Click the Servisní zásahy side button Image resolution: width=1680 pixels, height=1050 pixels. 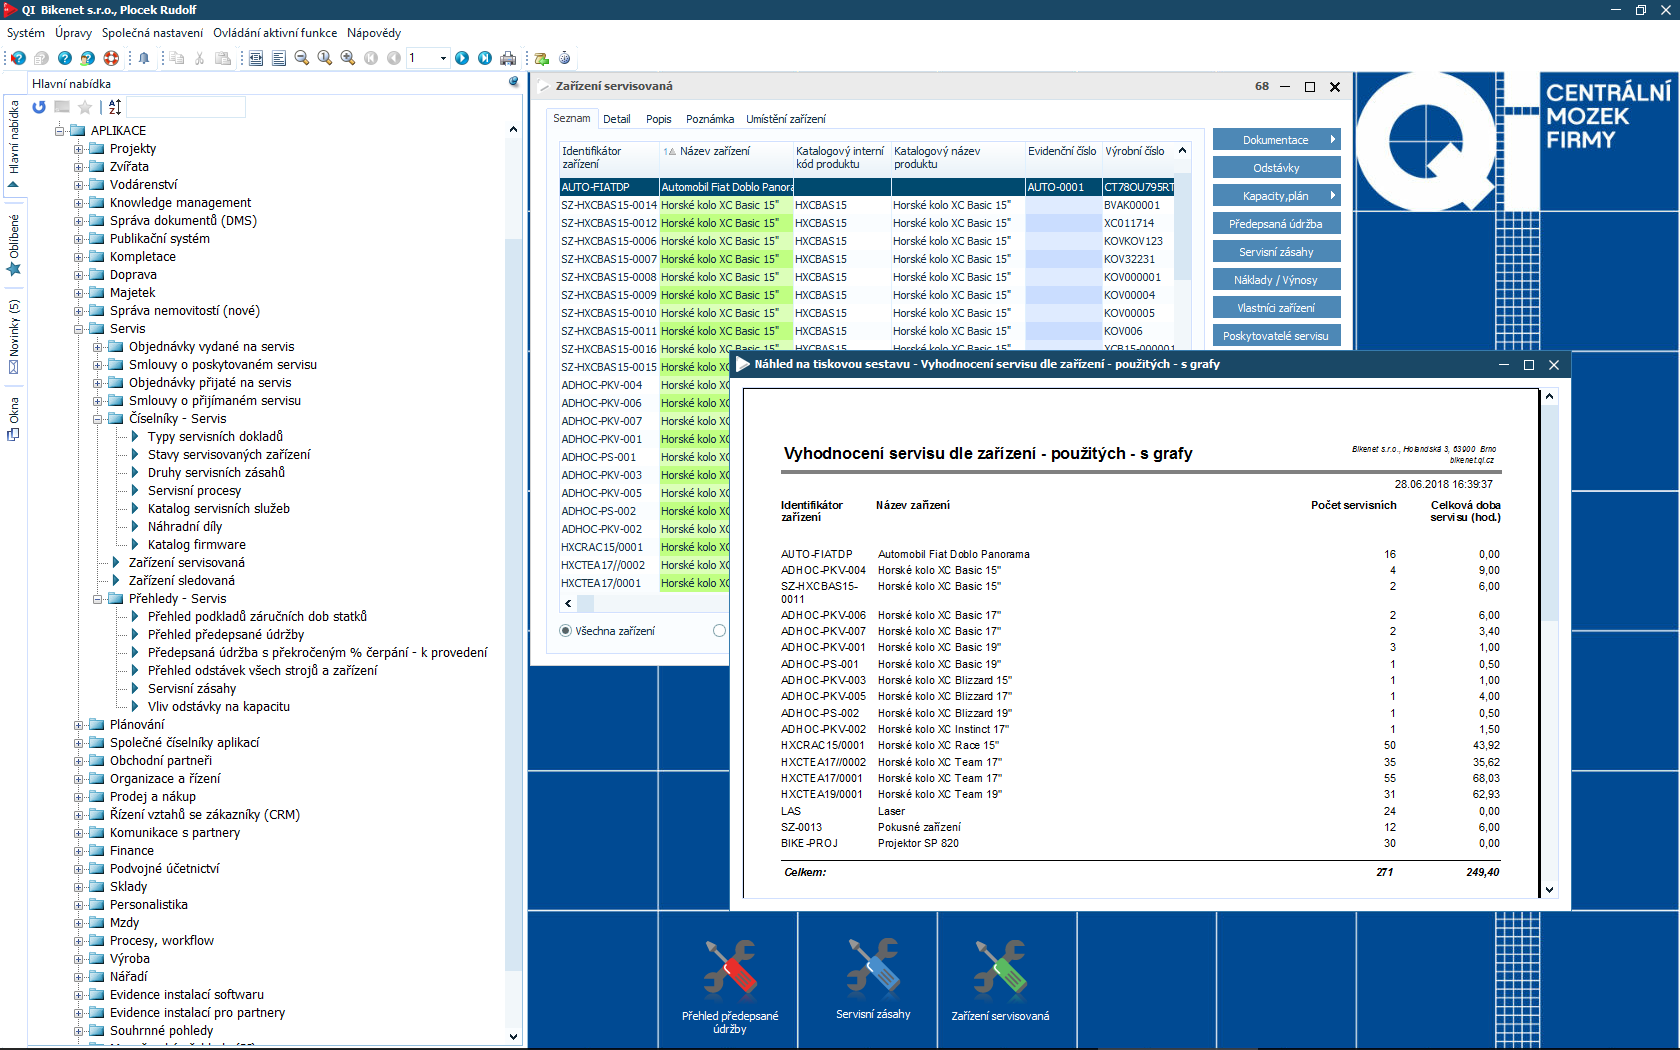pos(1276,252)
